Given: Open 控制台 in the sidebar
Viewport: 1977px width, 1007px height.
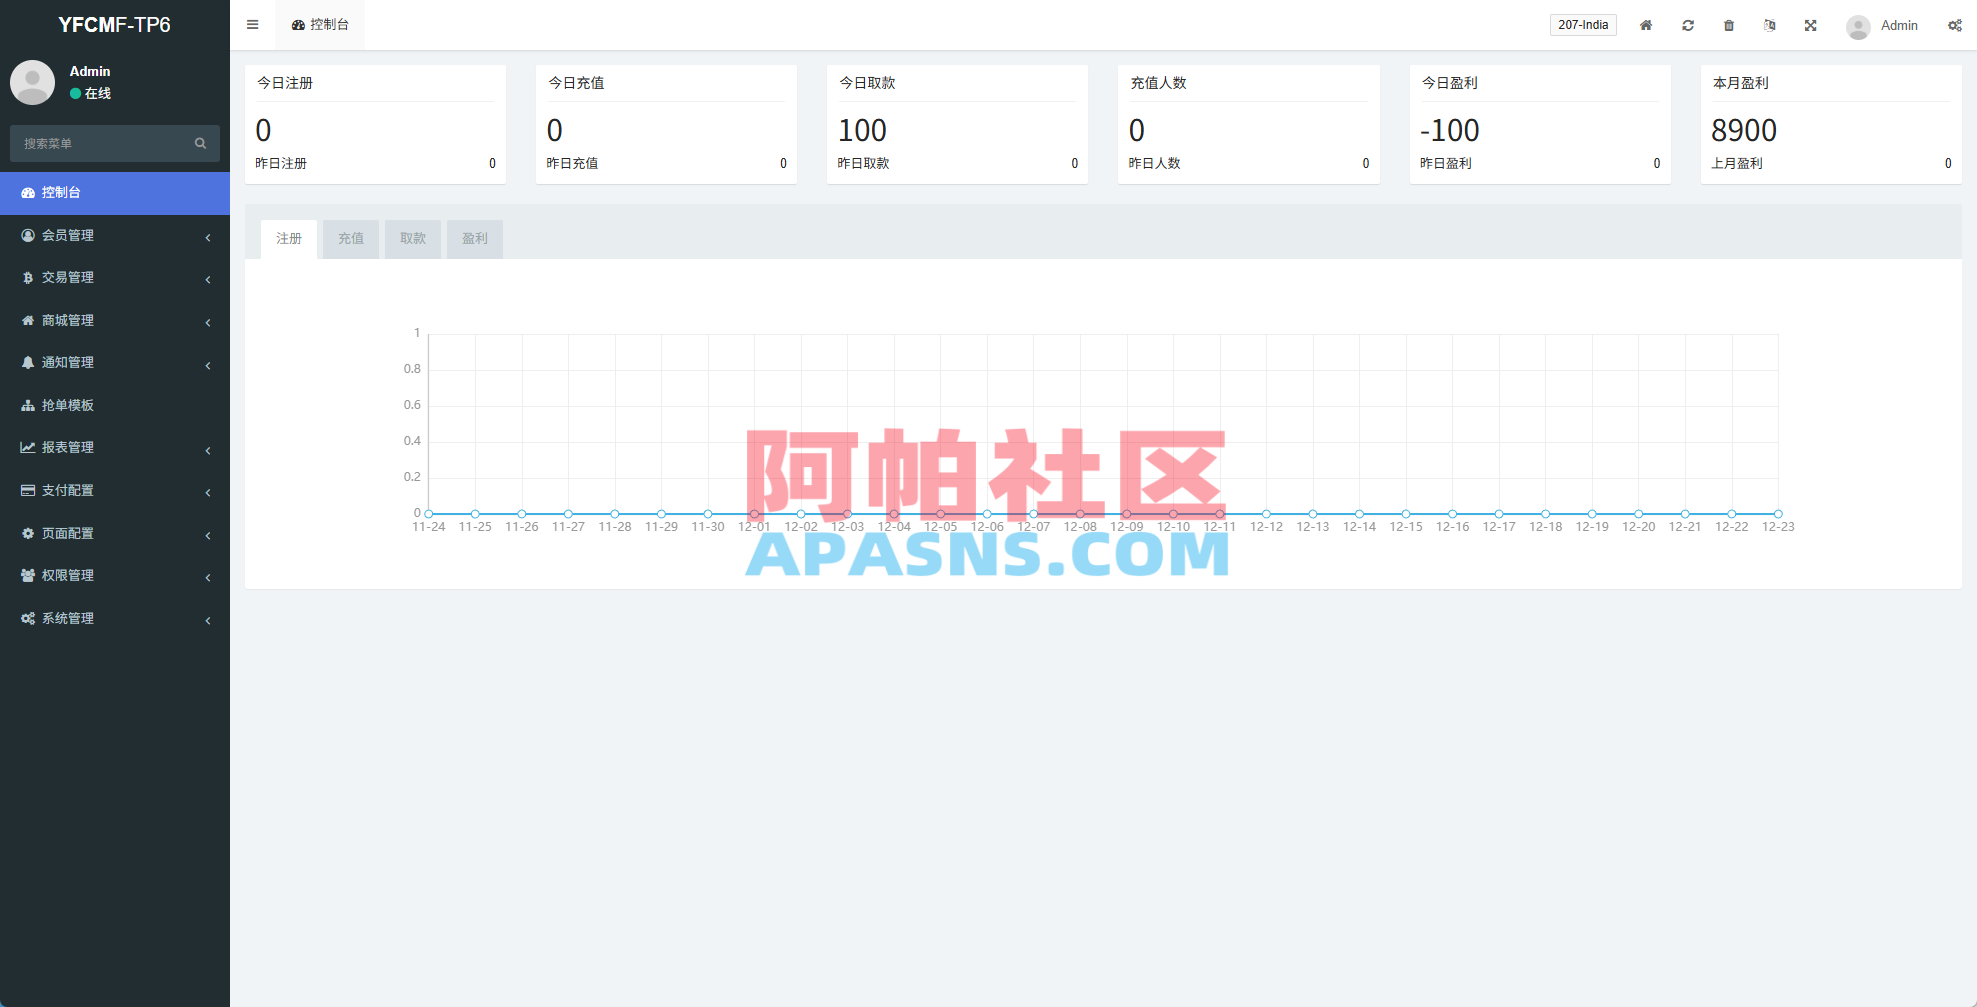Looking at the screenshot, I should [115, 193].
